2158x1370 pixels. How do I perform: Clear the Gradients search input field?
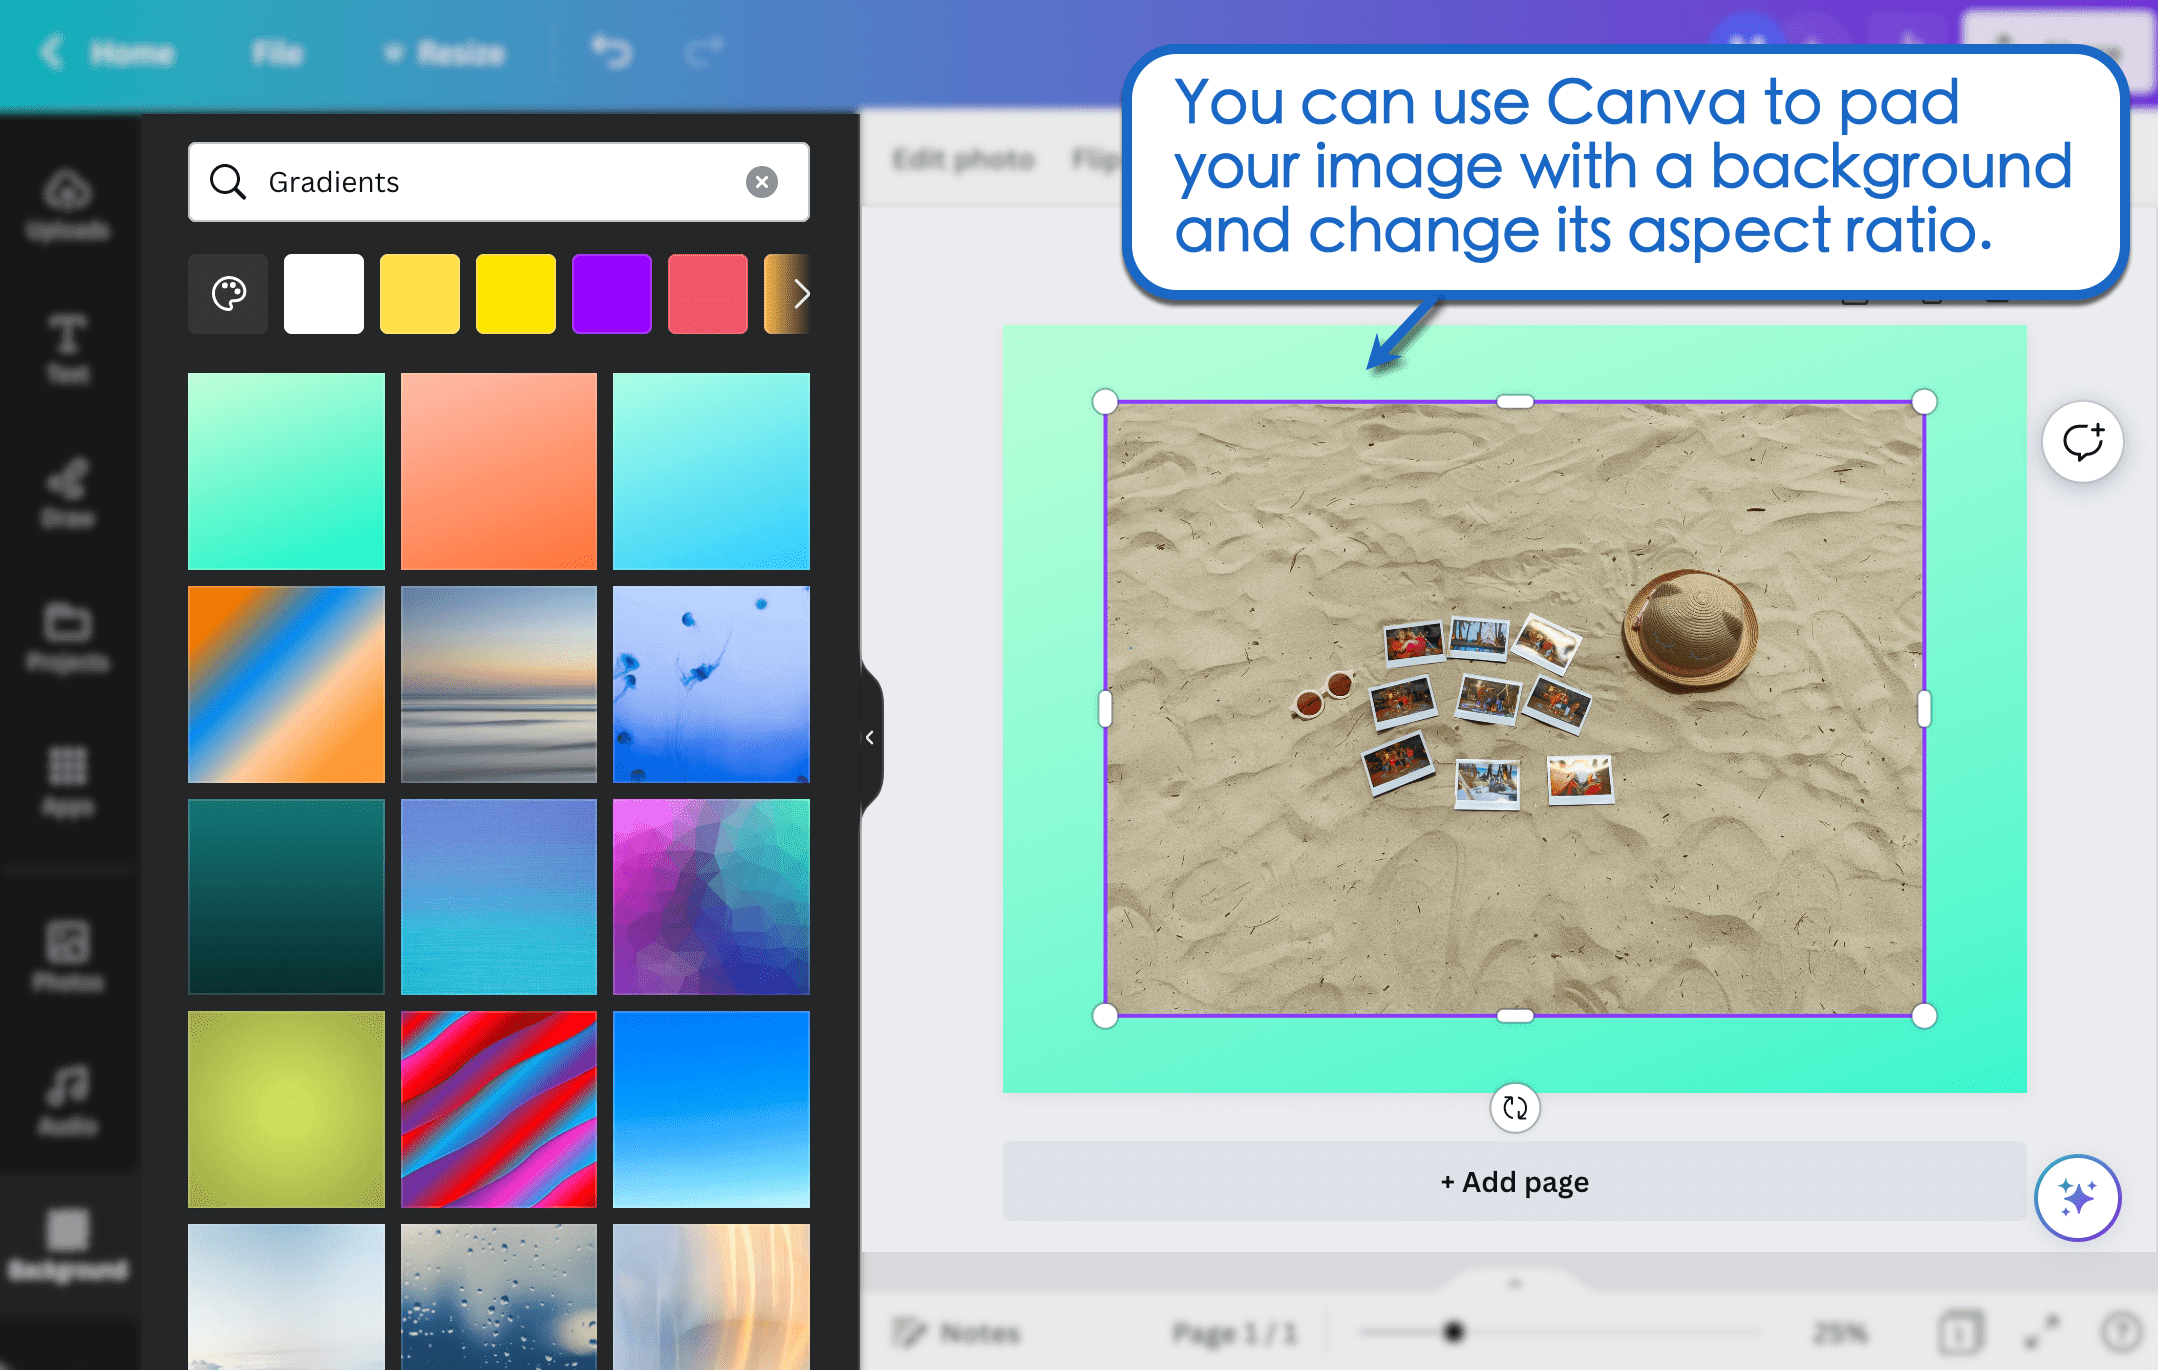coord(760,181)
